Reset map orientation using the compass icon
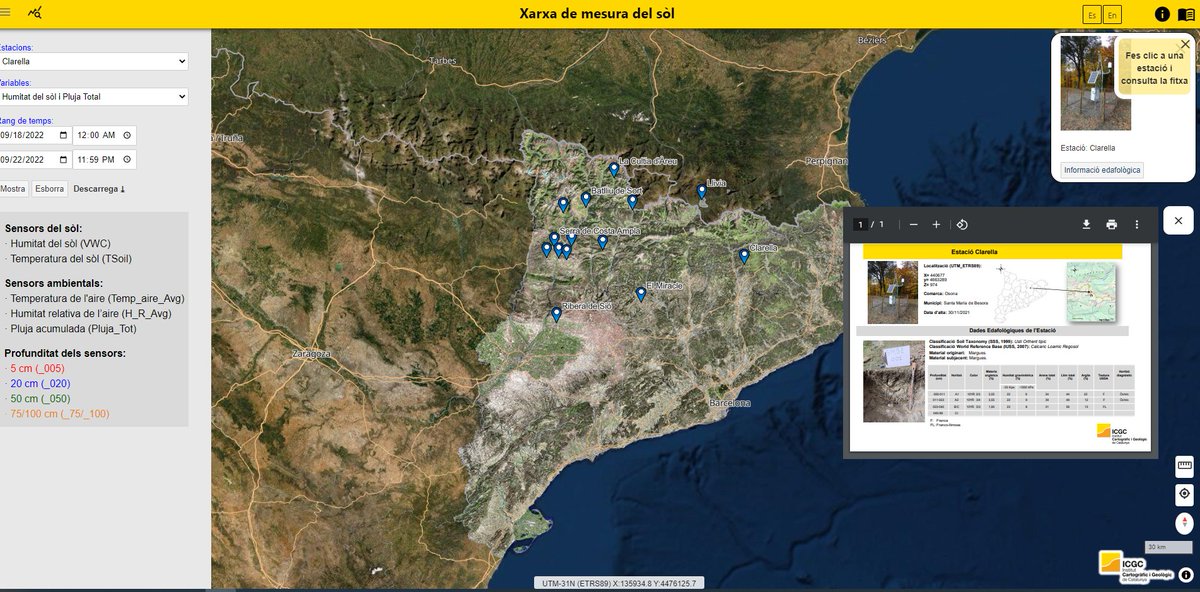The height and width of the screenshot is (592, 1200). (x=1184, y=521)
